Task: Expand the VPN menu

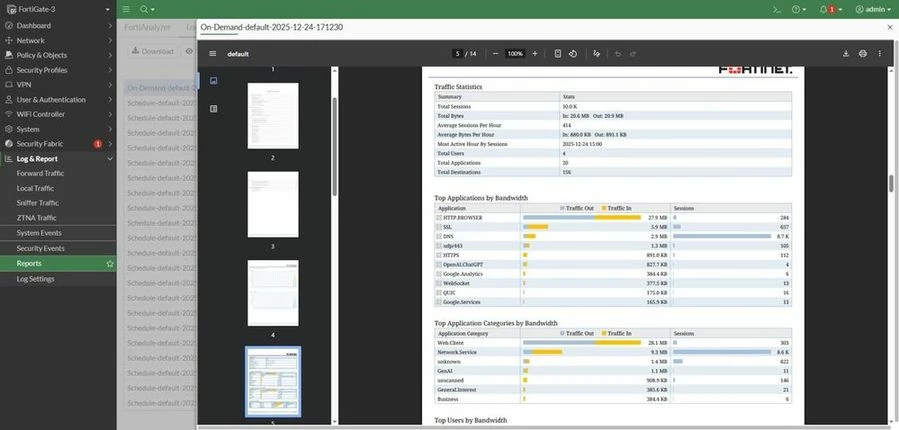Action: pyautogui.click(x=58, y=85)
